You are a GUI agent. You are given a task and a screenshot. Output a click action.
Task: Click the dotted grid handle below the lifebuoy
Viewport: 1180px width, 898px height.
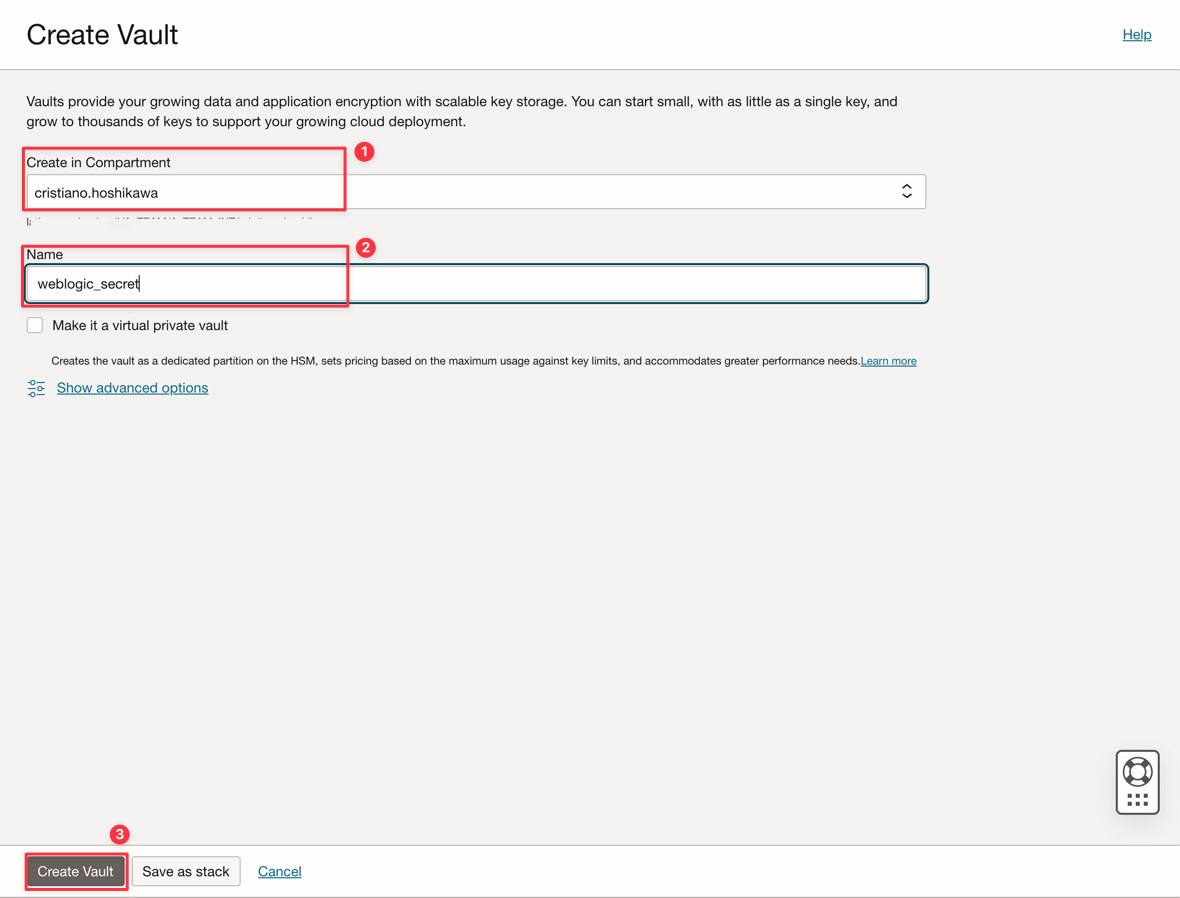[x=1137, y=799]
